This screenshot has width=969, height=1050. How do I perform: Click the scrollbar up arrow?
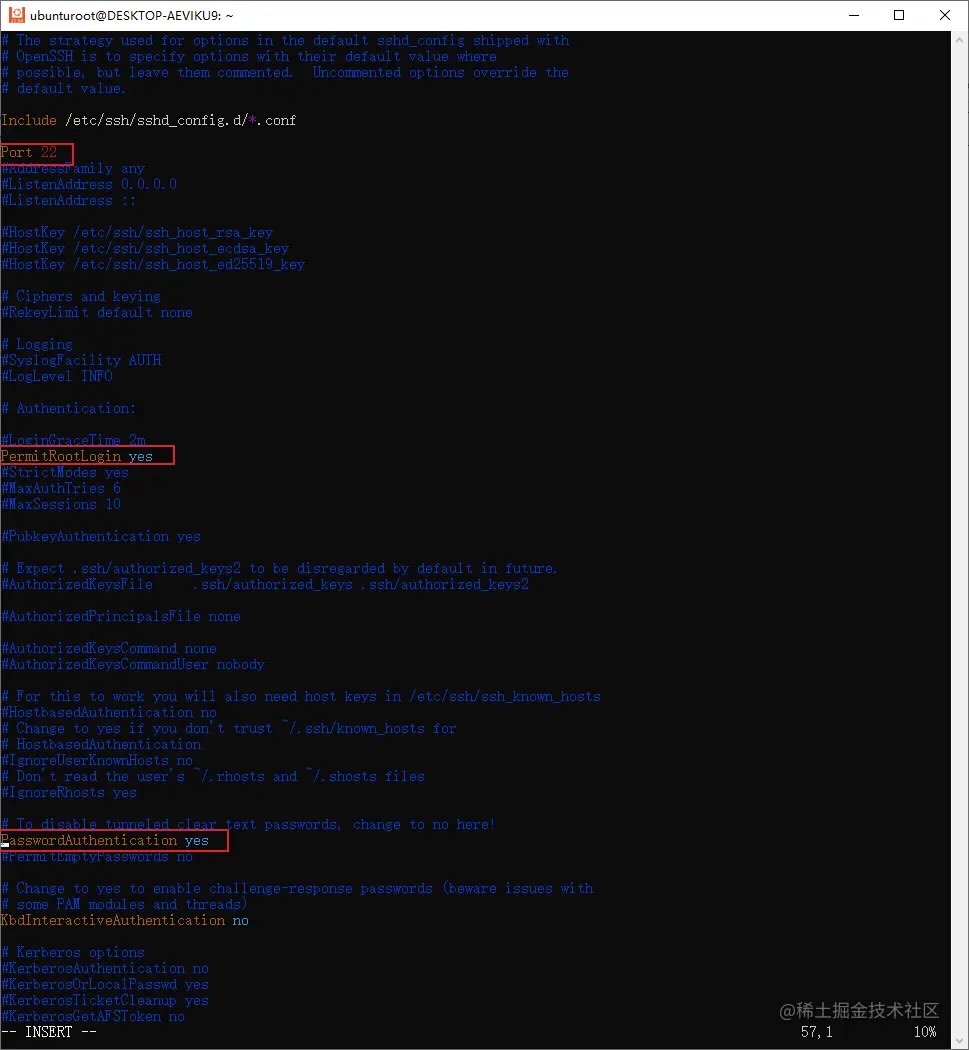click(959, 39)
